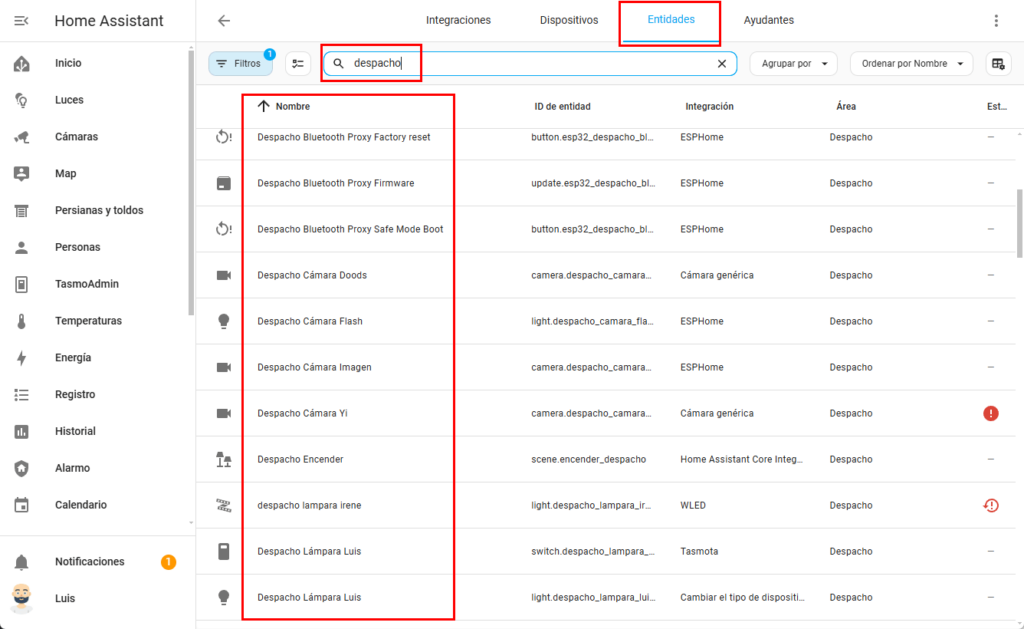The image size is (1024, 629).
Task: Click the back arrow in header
Action: coord(224,20)
